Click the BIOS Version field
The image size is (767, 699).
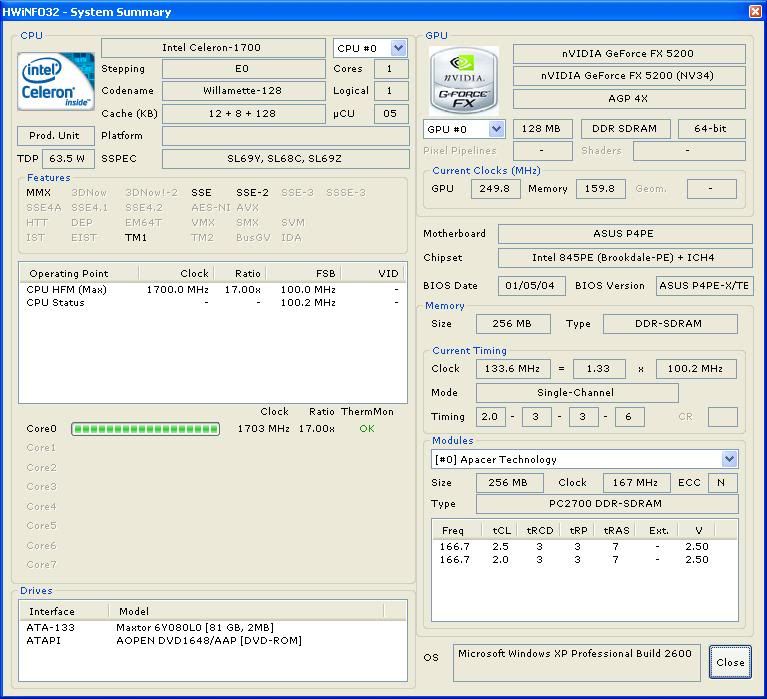[704, 286]
